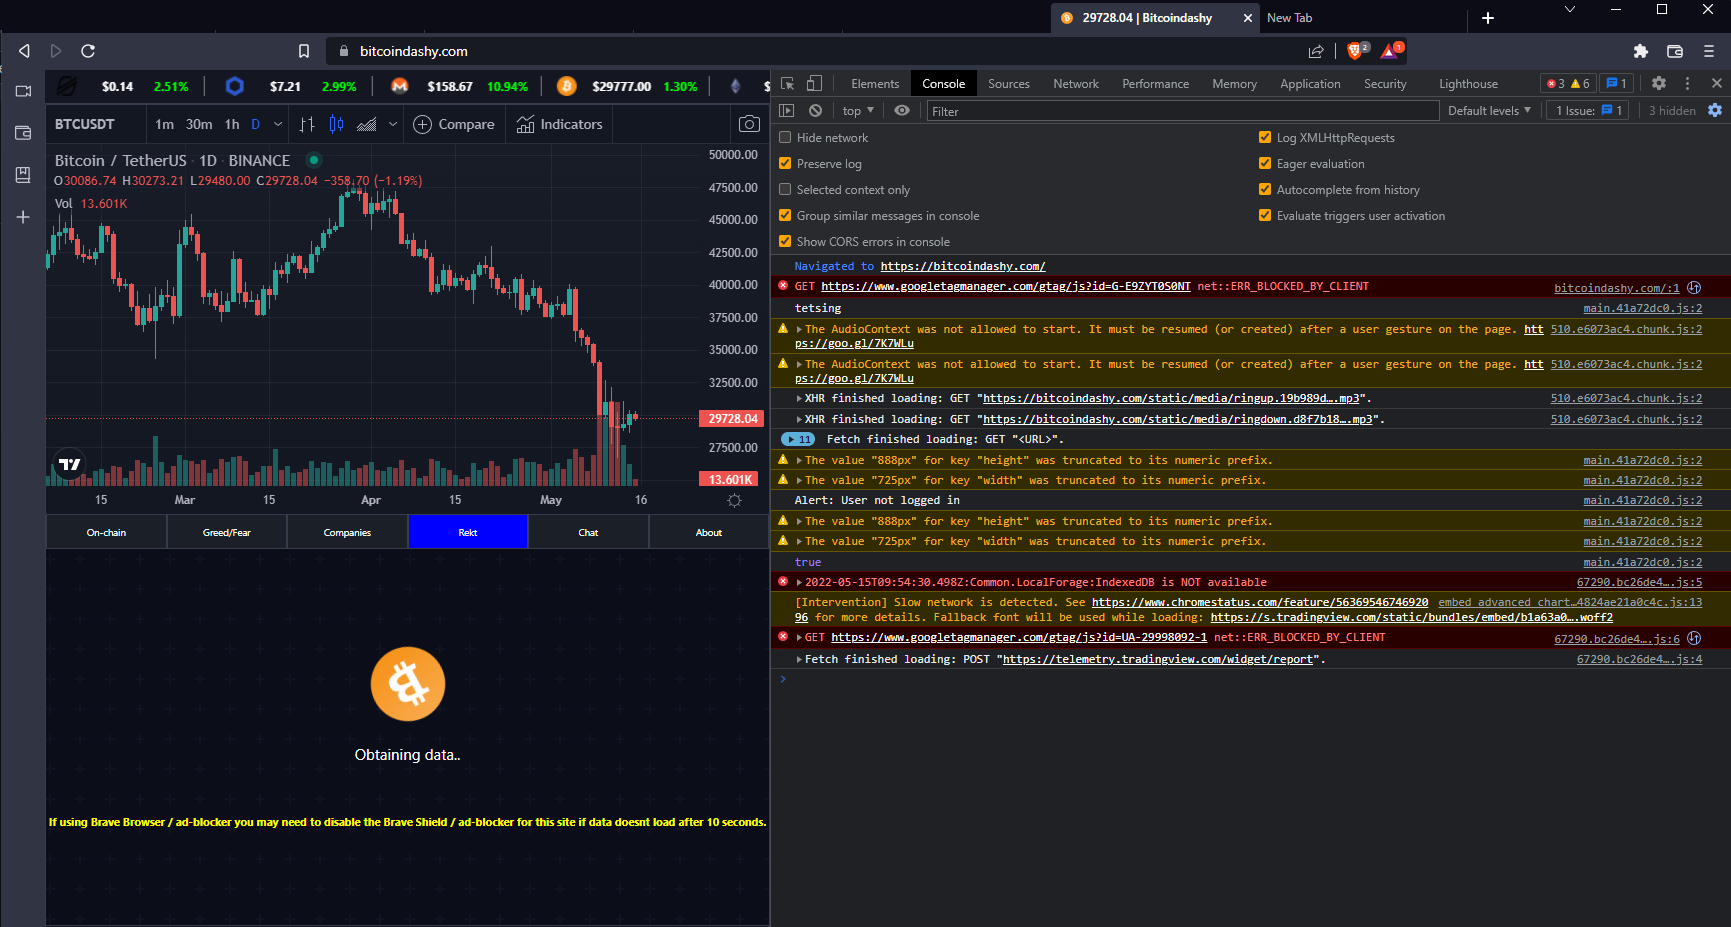Open the browser tab search chevron
The image size is (1731, 927).
[1570, 10]
